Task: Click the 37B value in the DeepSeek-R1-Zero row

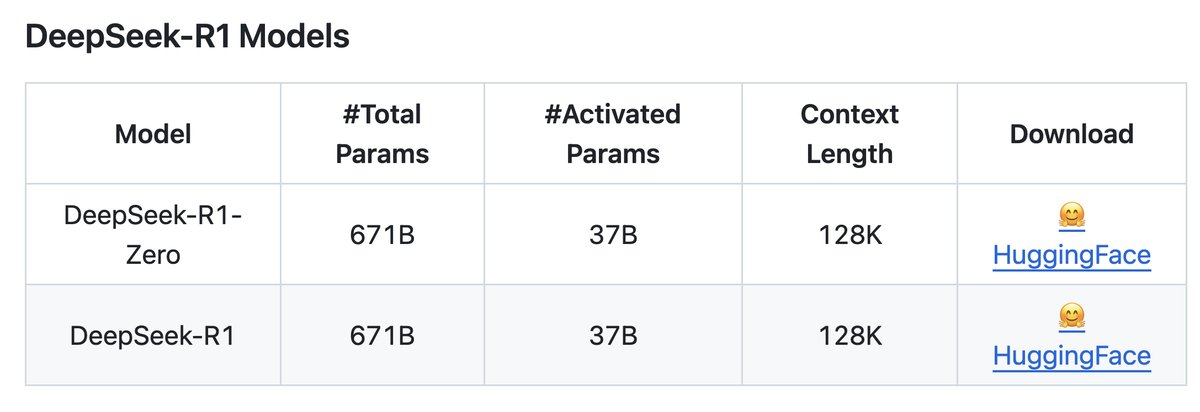Action: click(x=612, y=235)
